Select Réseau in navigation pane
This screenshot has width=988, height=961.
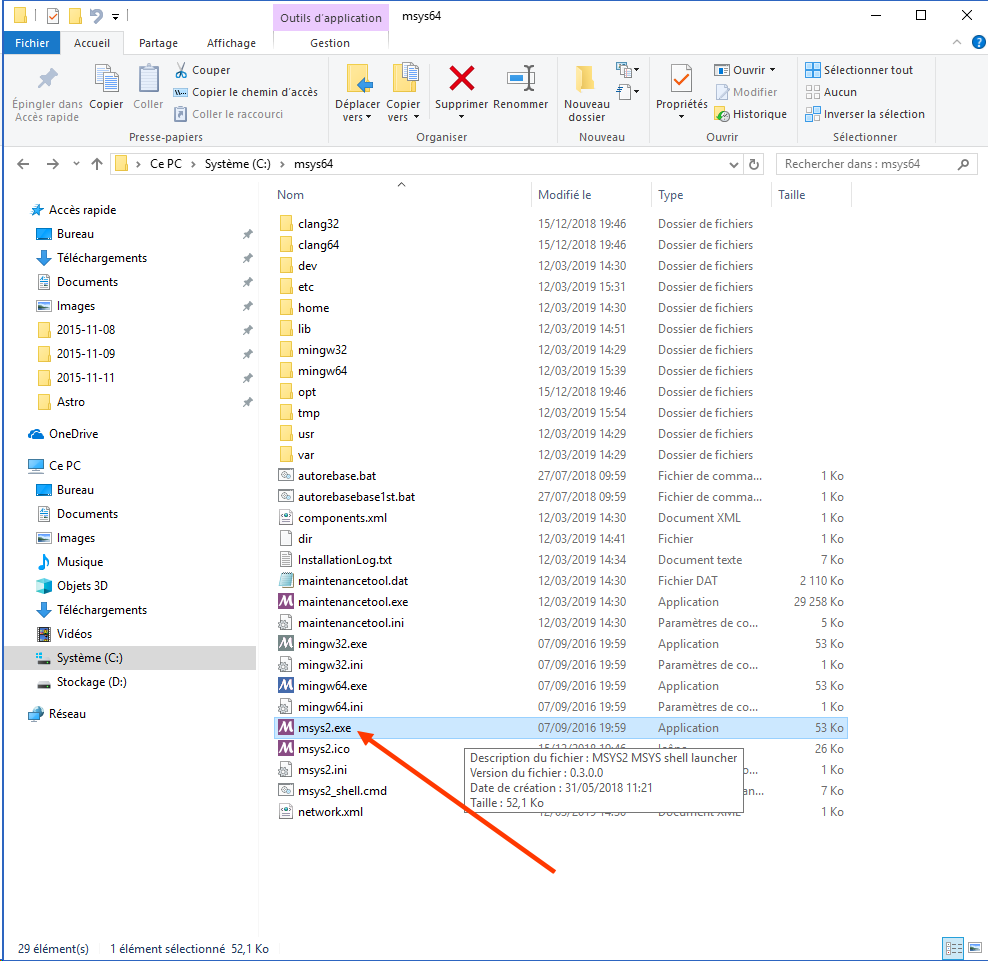[67, 713]
